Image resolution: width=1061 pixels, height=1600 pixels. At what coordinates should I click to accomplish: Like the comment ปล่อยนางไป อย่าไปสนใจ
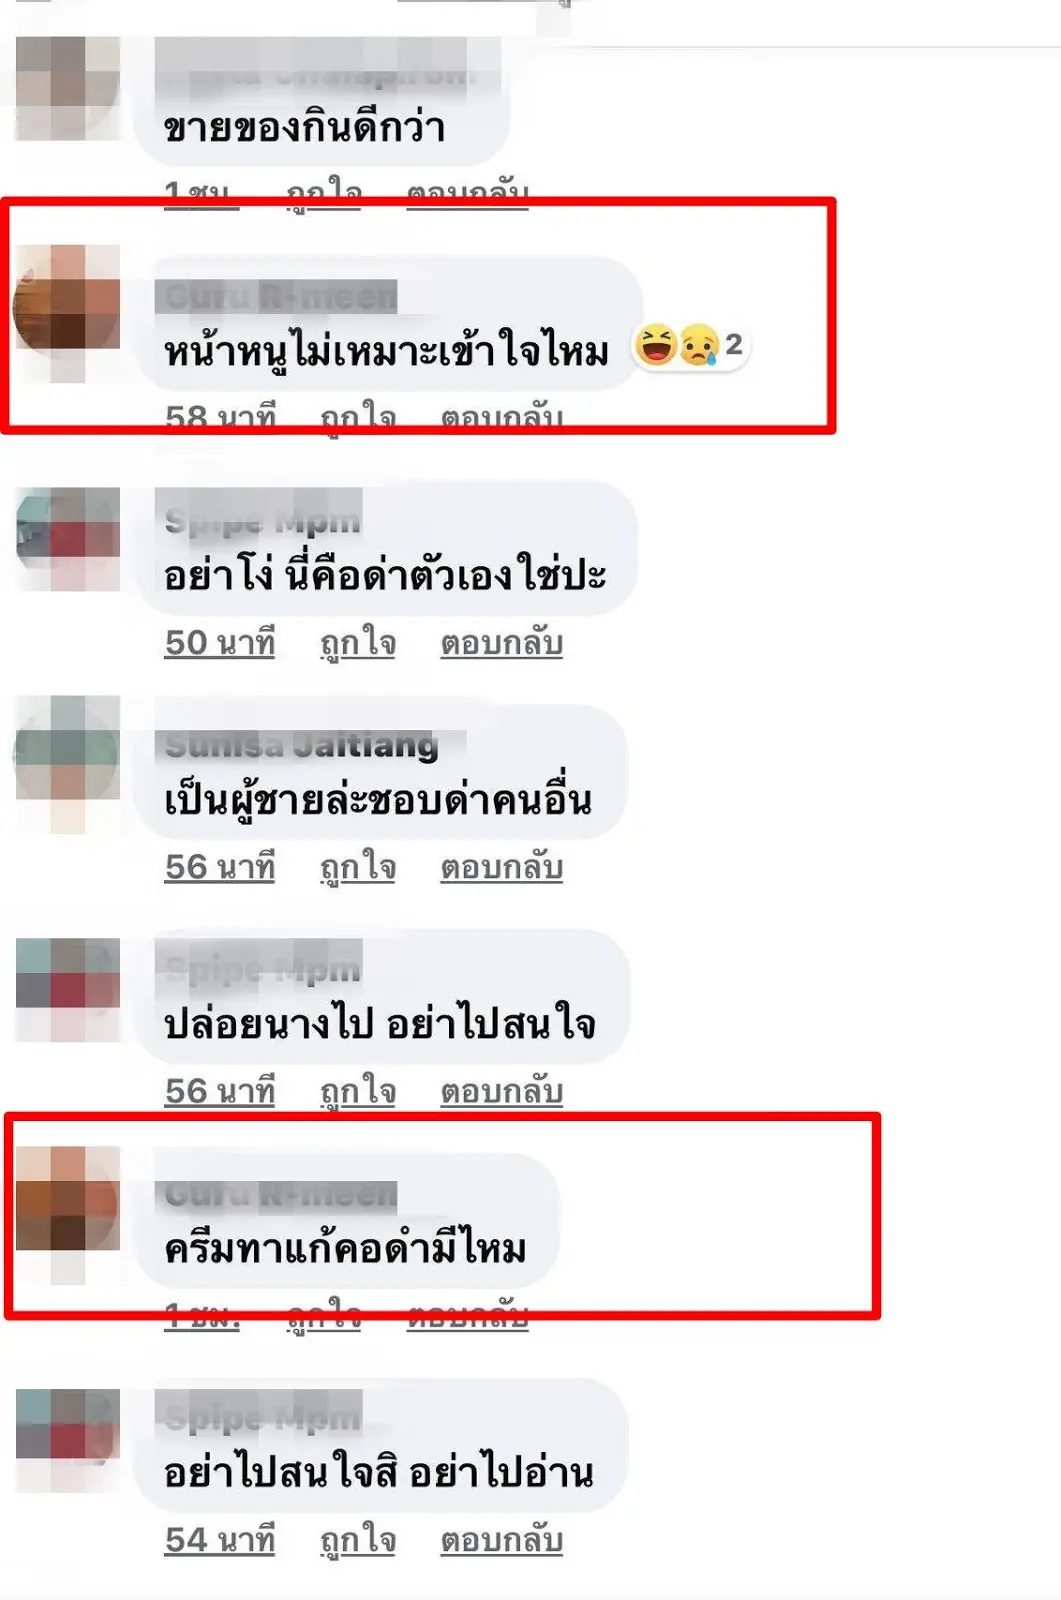358,1091
